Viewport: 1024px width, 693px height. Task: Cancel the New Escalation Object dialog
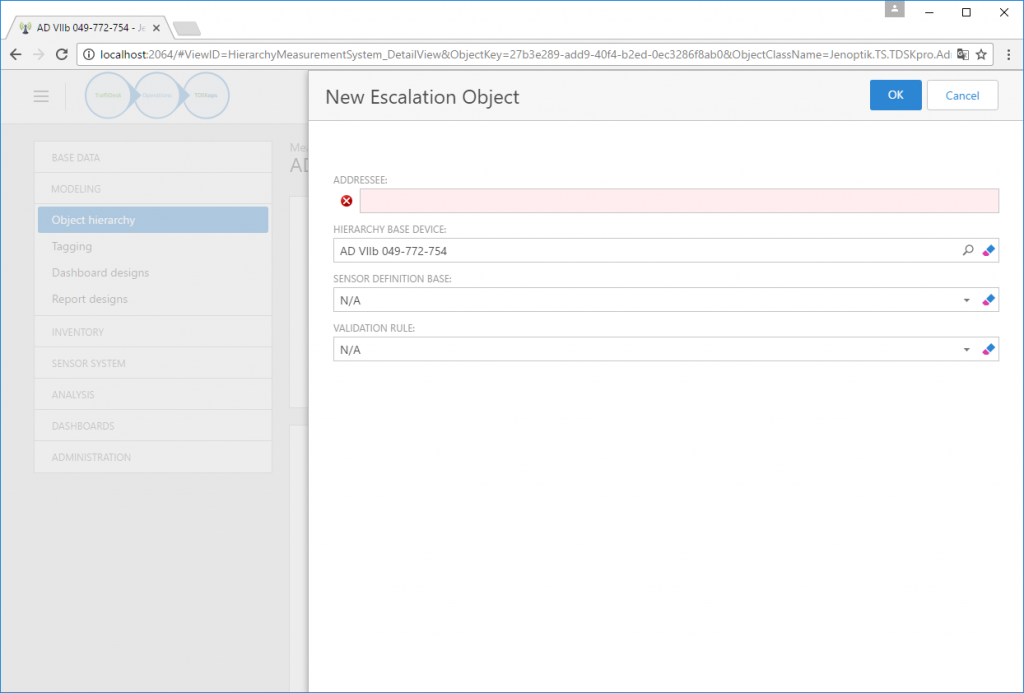962,94
